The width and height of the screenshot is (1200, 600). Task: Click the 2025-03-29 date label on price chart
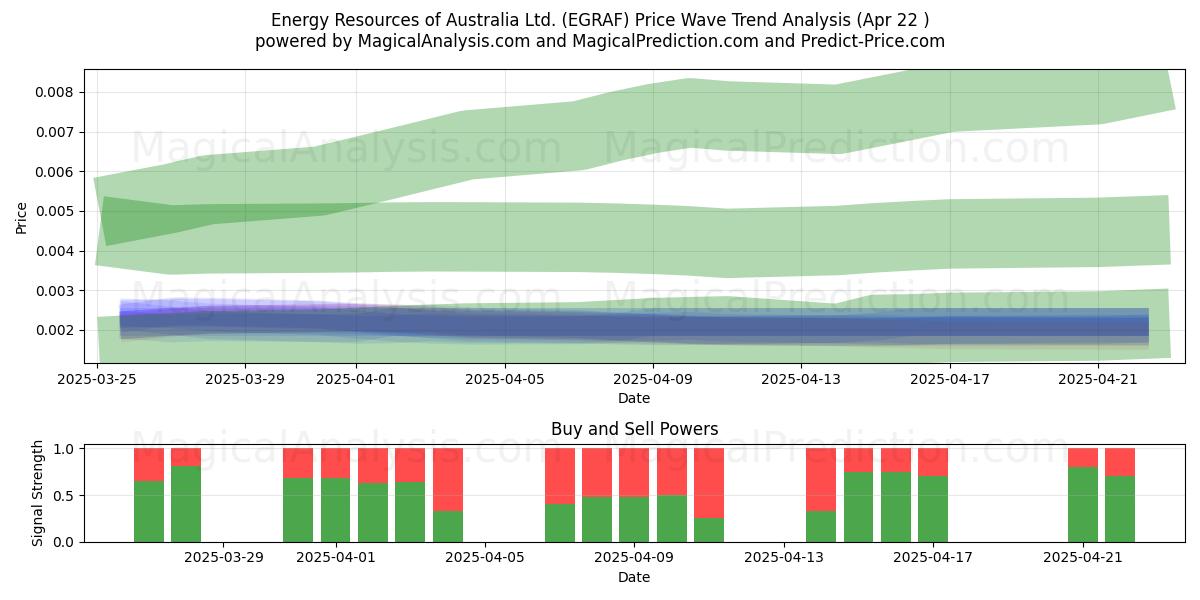pos(246,379)
